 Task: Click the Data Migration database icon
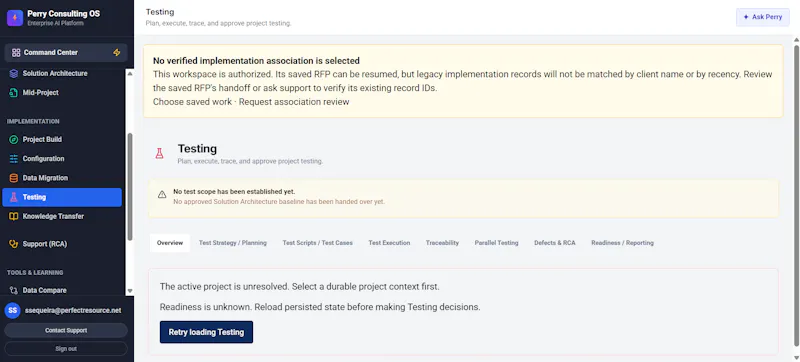pyautogui.click(x=14, y=178)
